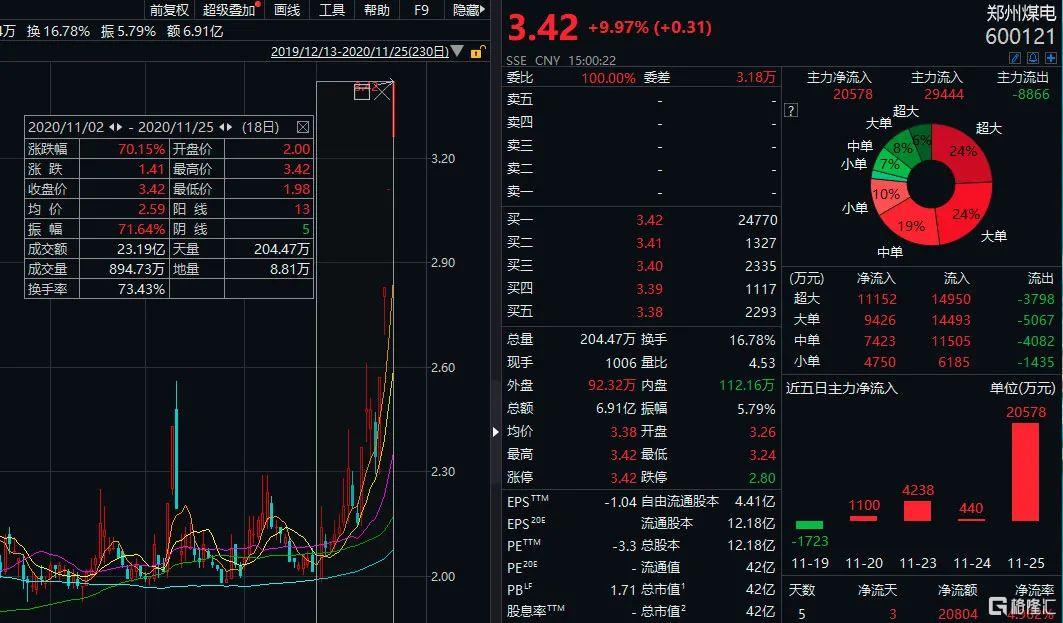Click the 涨停 limit-up price 3.42

(x=624, y=478)
